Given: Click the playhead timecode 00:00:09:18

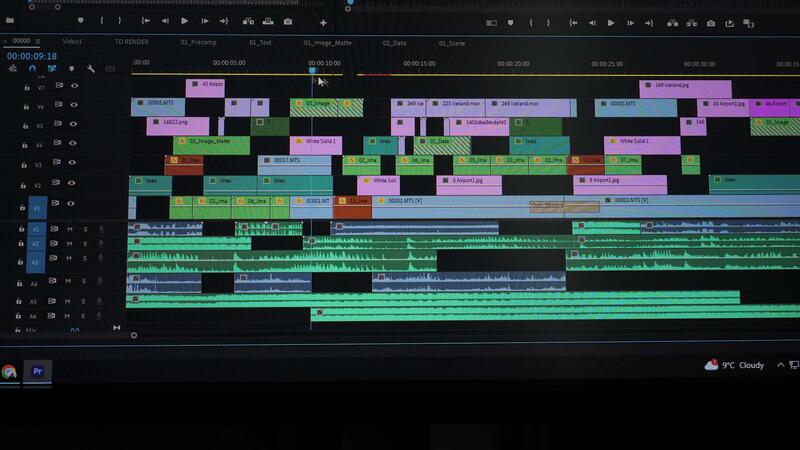Looking at the screenshot, I should coord(32,56).
